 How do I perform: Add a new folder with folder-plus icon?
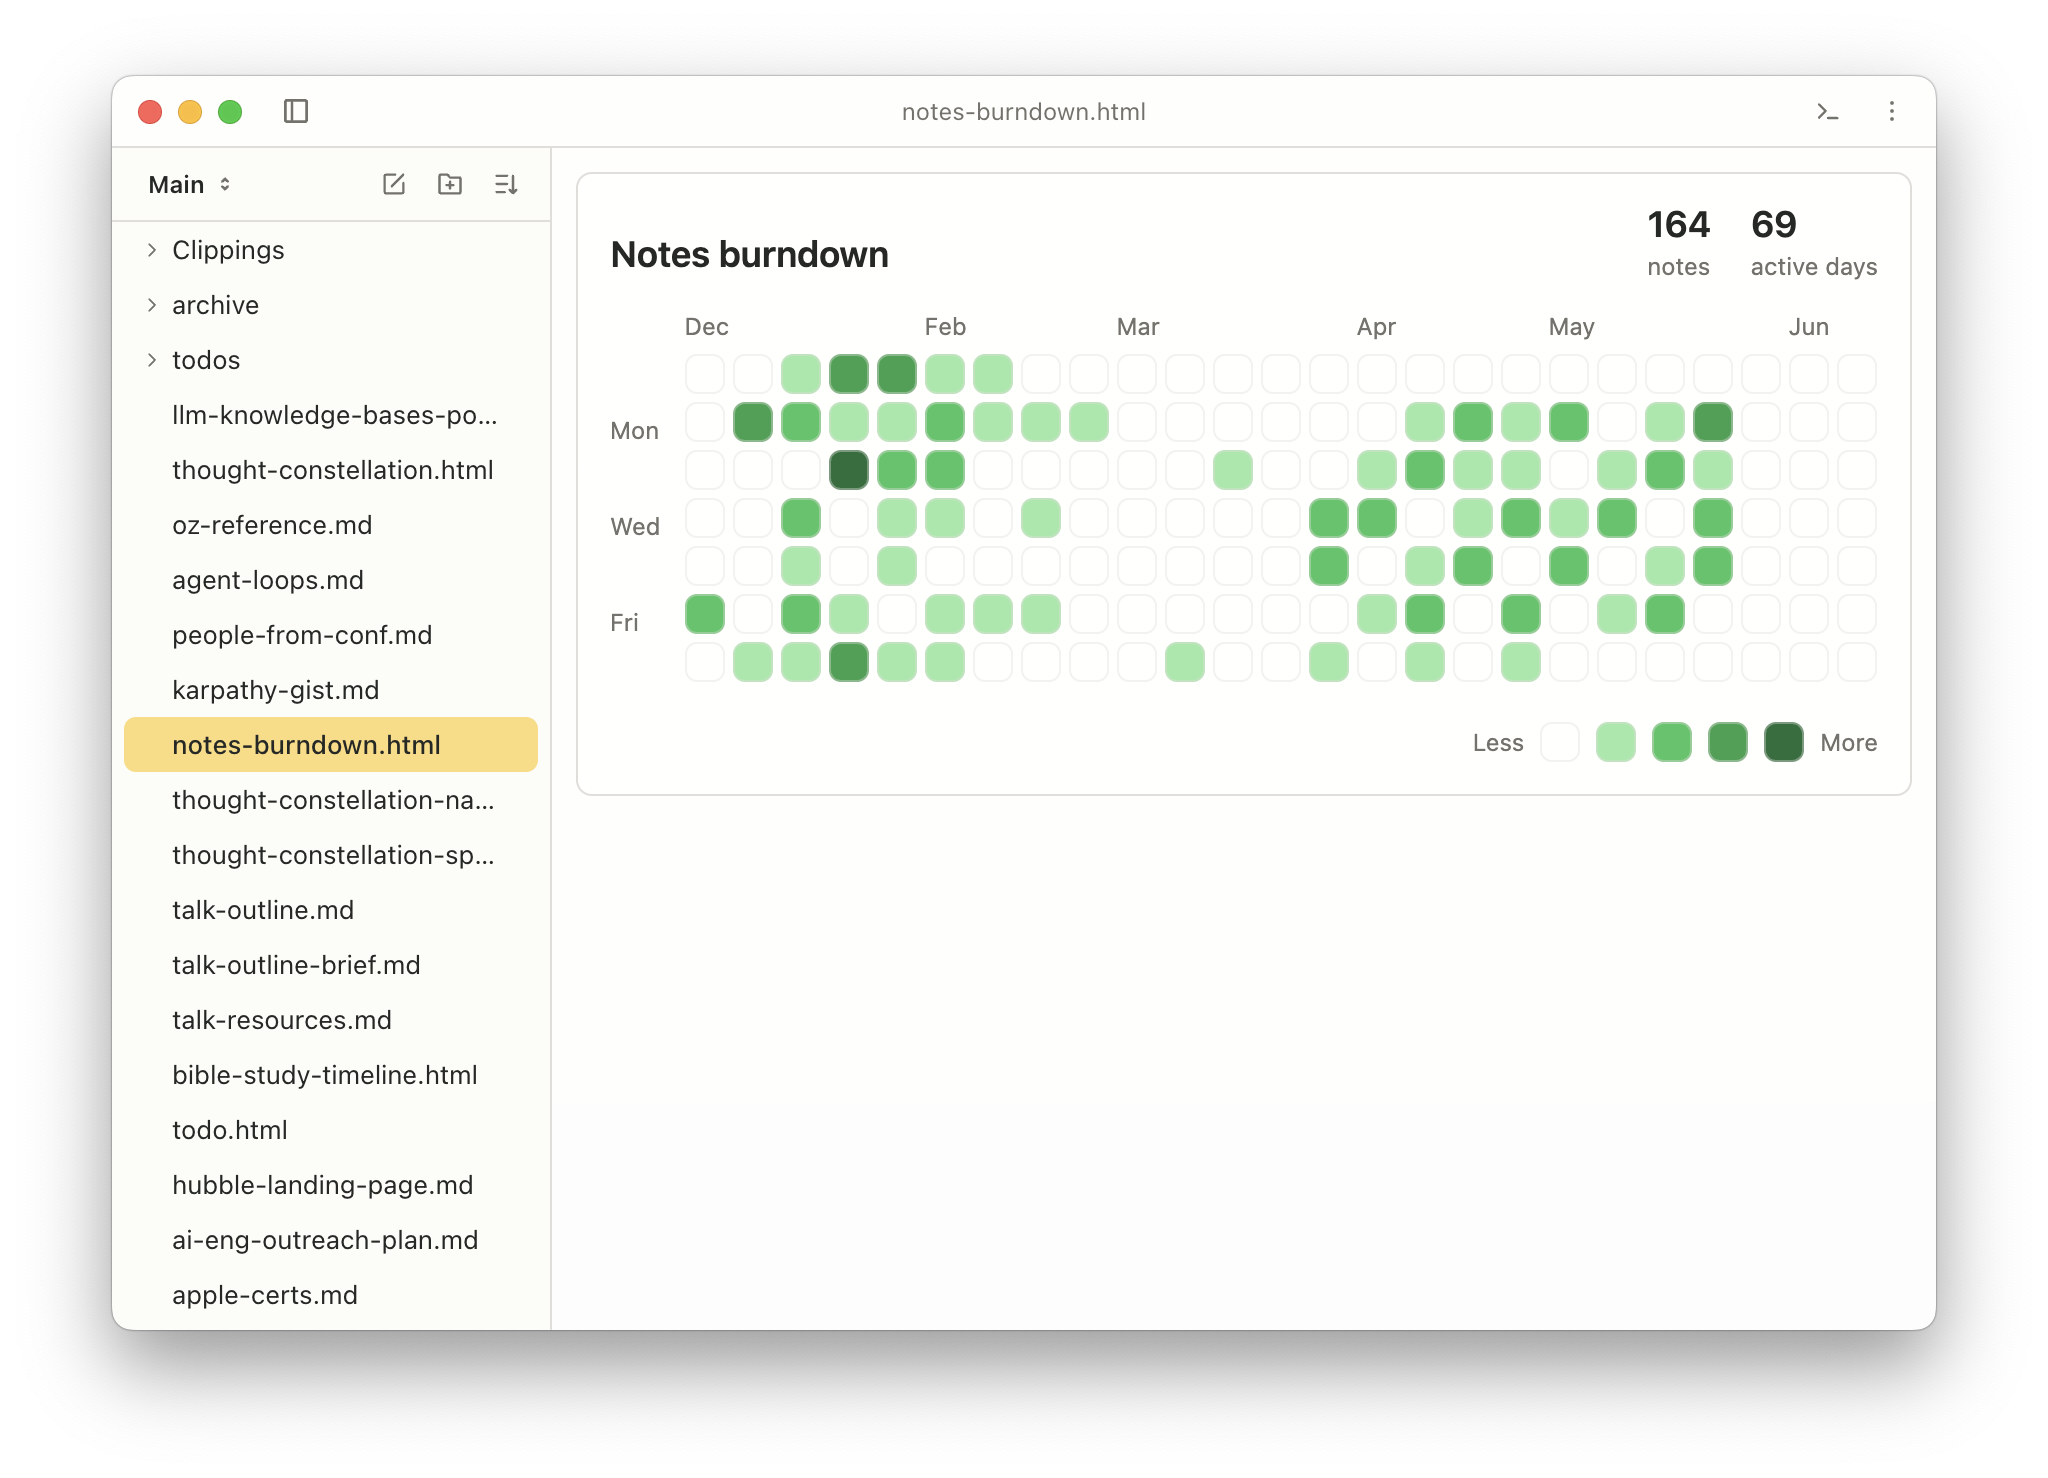click(450, 184)
